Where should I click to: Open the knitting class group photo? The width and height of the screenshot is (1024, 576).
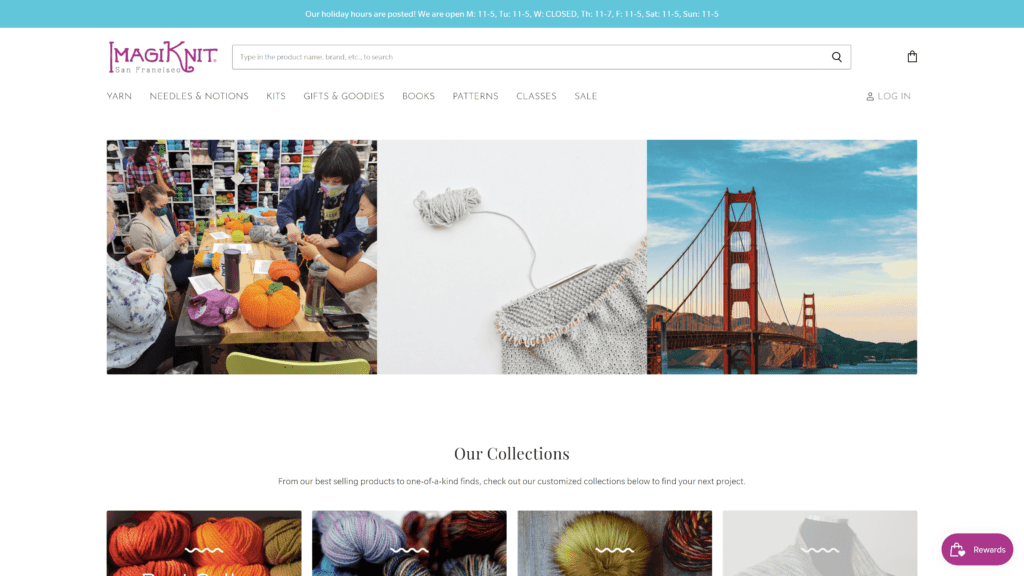(x=242, y=257)
